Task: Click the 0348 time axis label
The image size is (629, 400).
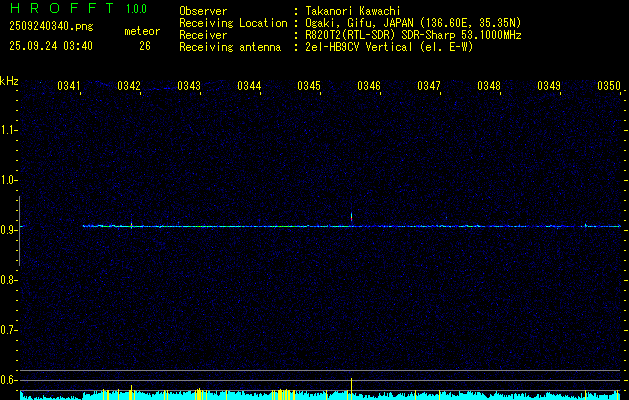Action: click(489, 86)
